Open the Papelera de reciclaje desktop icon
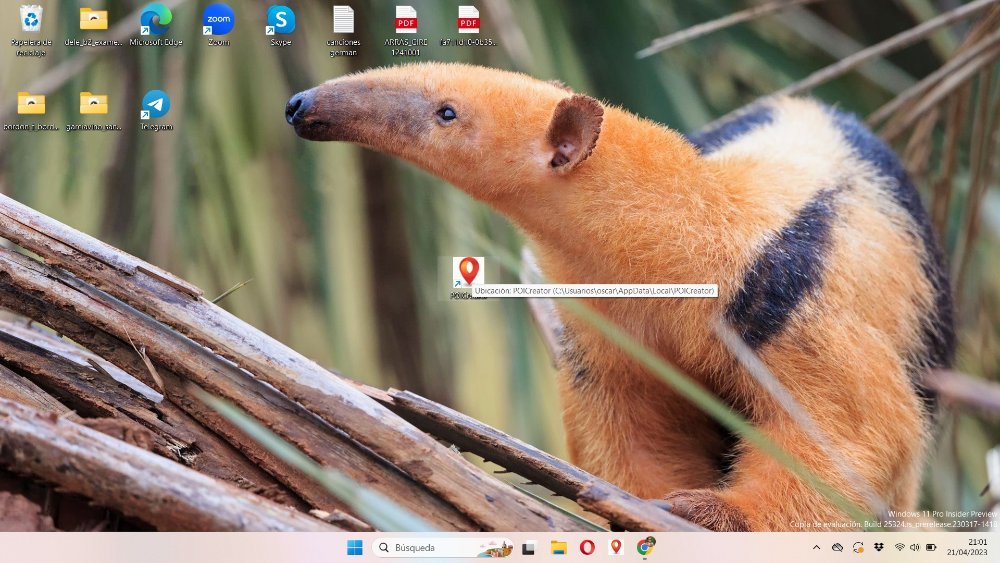The height and width of the screenshot is (563, 1000). (30, 20)
